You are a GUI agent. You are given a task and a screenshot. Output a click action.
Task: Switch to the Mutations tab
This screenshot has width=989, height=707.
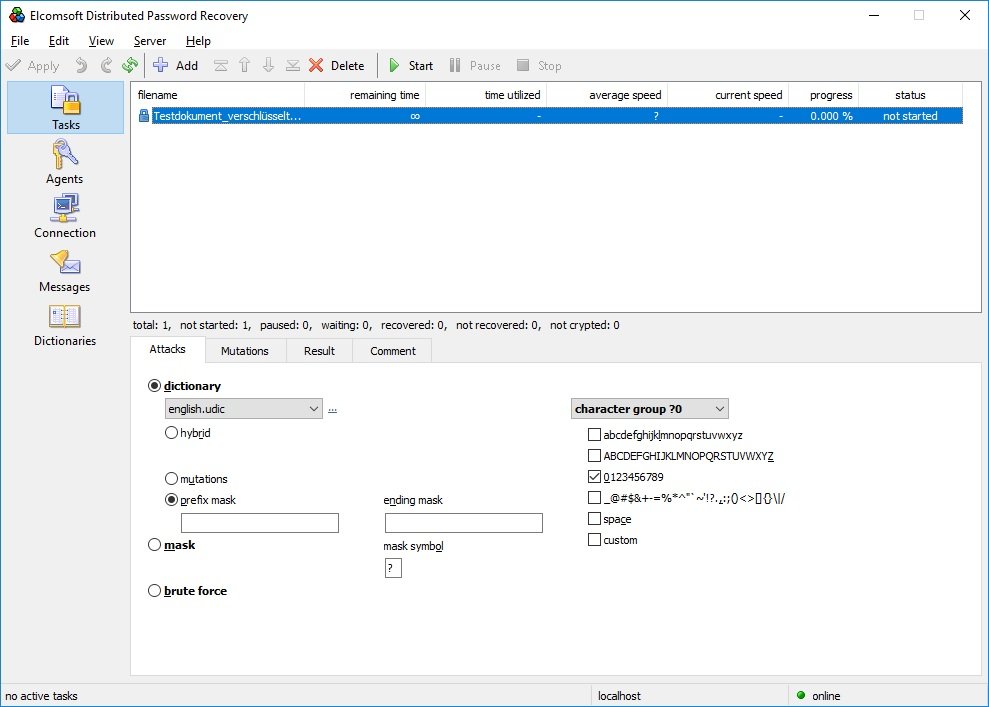pos(245,351)
